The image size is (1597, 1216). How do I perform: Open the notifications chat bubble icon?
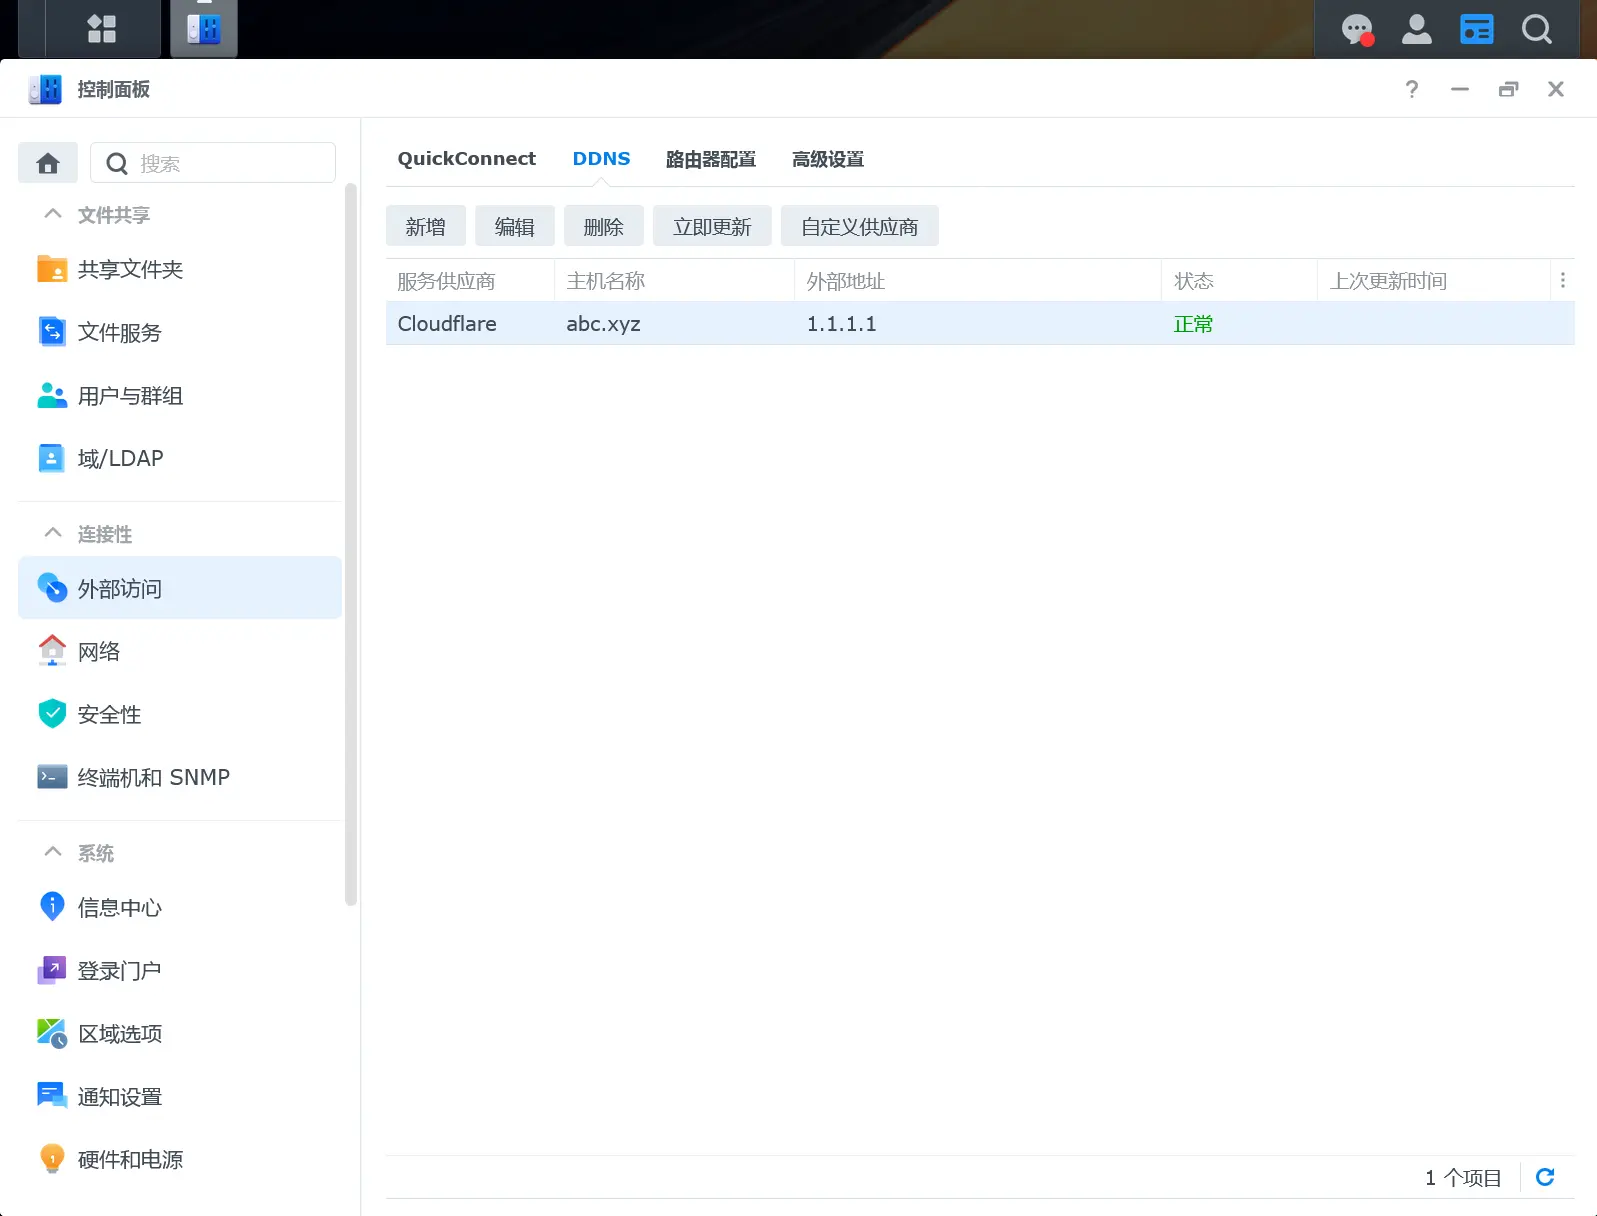coord(1357,29)
